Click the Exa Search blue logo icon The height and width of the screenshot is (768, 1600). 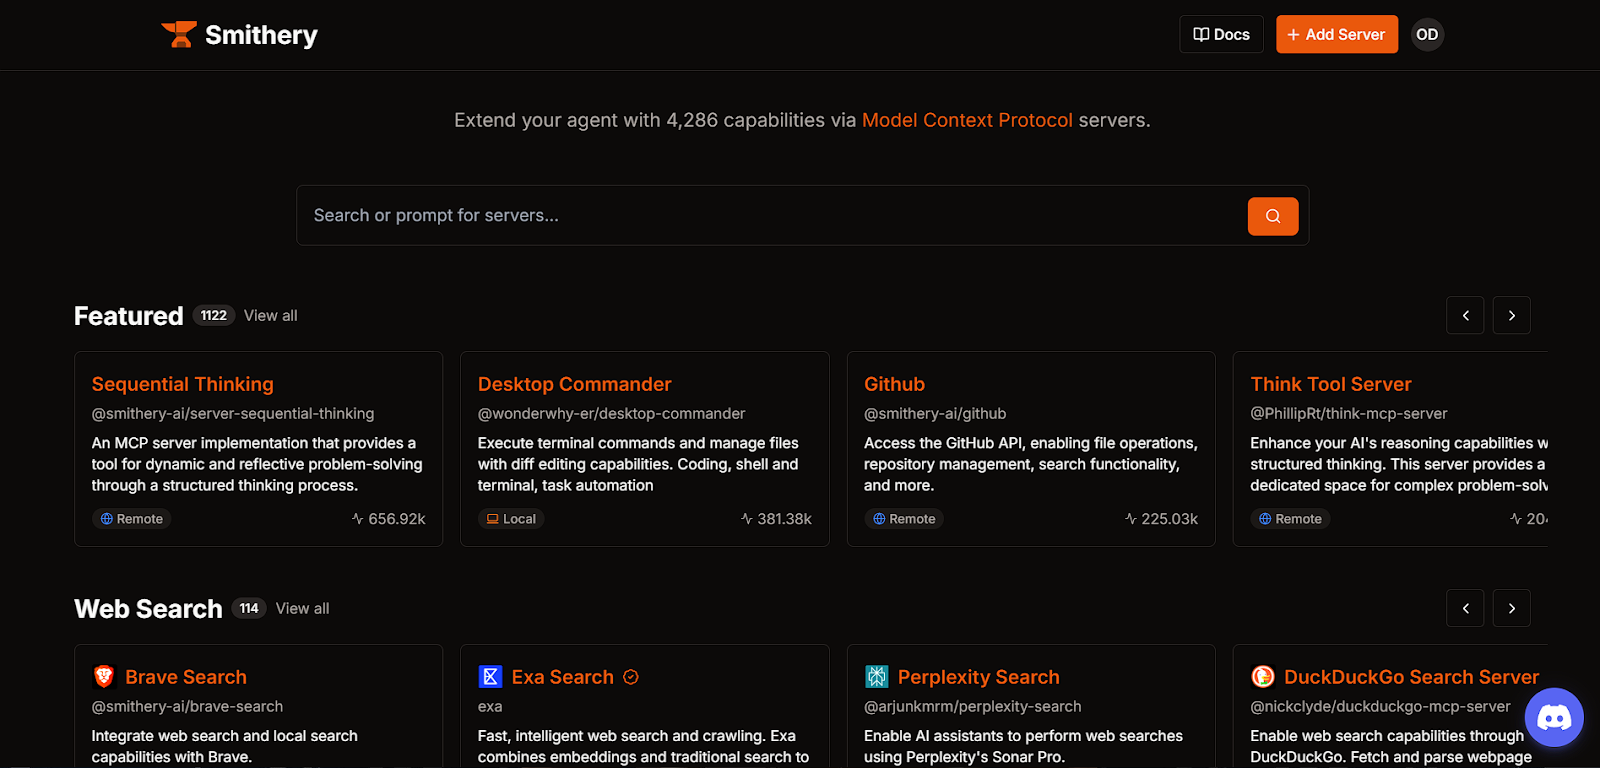pyautogui.click(x=490, y=677)
